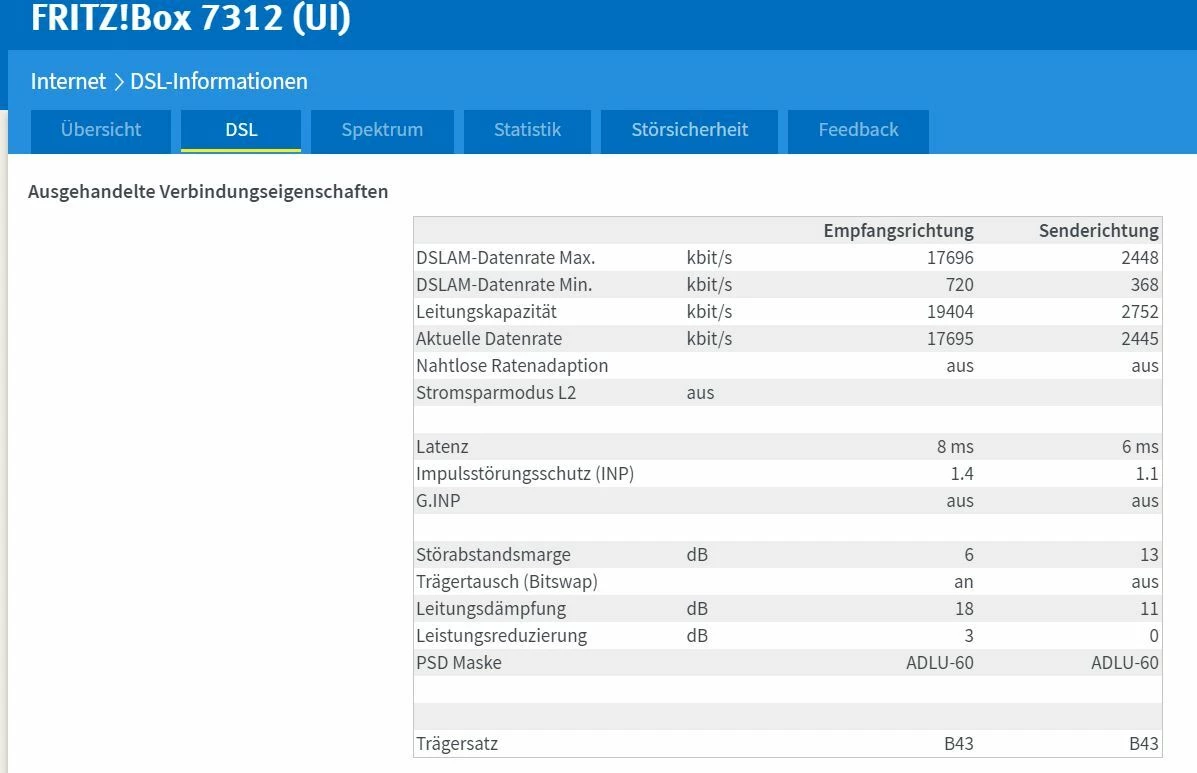Click the value 2445

1140,339
